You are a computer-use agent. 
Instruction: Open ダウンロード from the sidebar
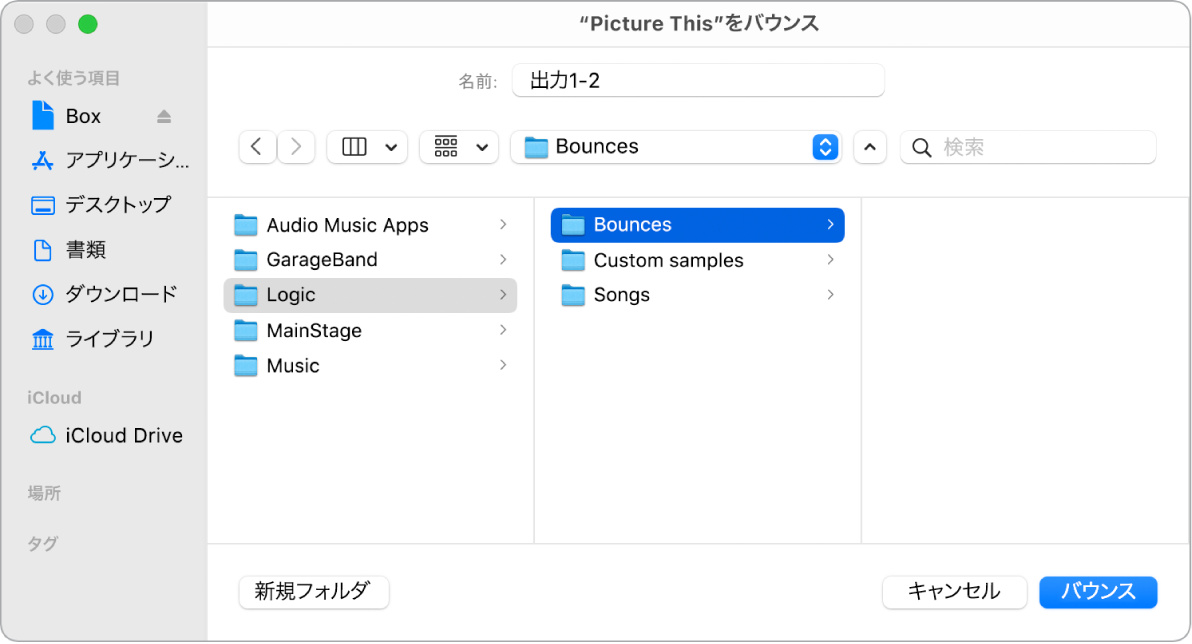(x=105, y=294)
